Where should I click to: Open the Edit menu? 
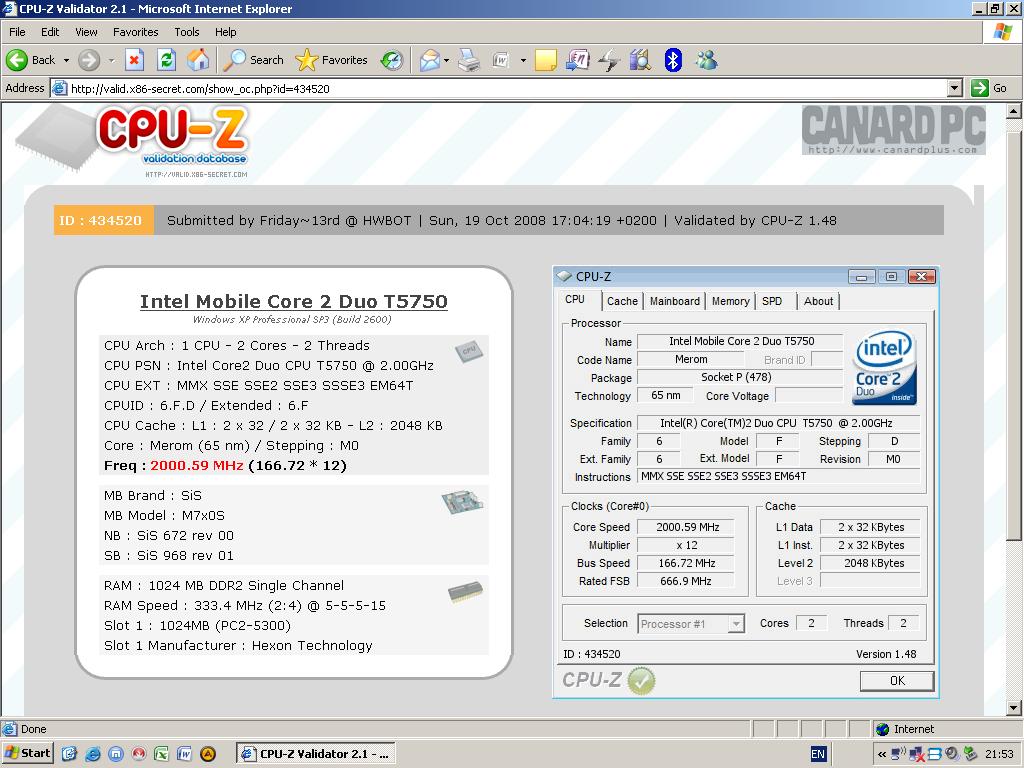click(x=50, y=32)
